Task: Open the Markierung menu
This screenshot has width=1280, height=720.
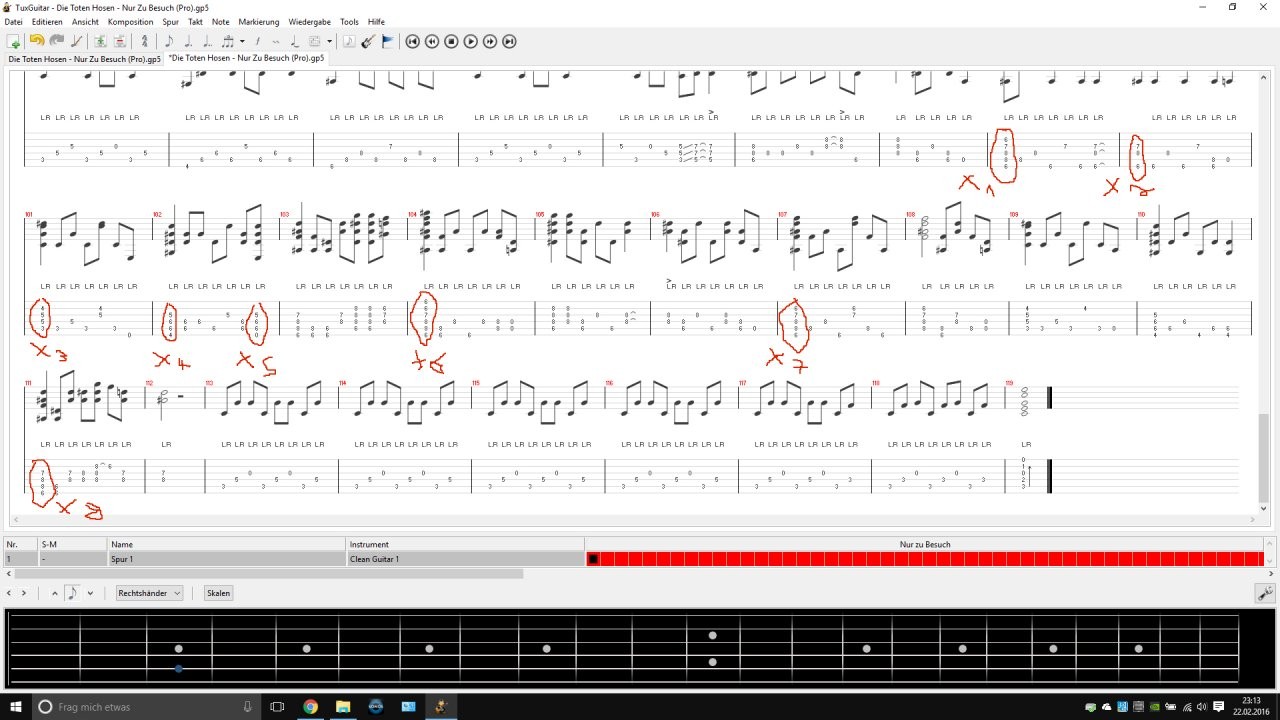Action: (x=259, y=21)
